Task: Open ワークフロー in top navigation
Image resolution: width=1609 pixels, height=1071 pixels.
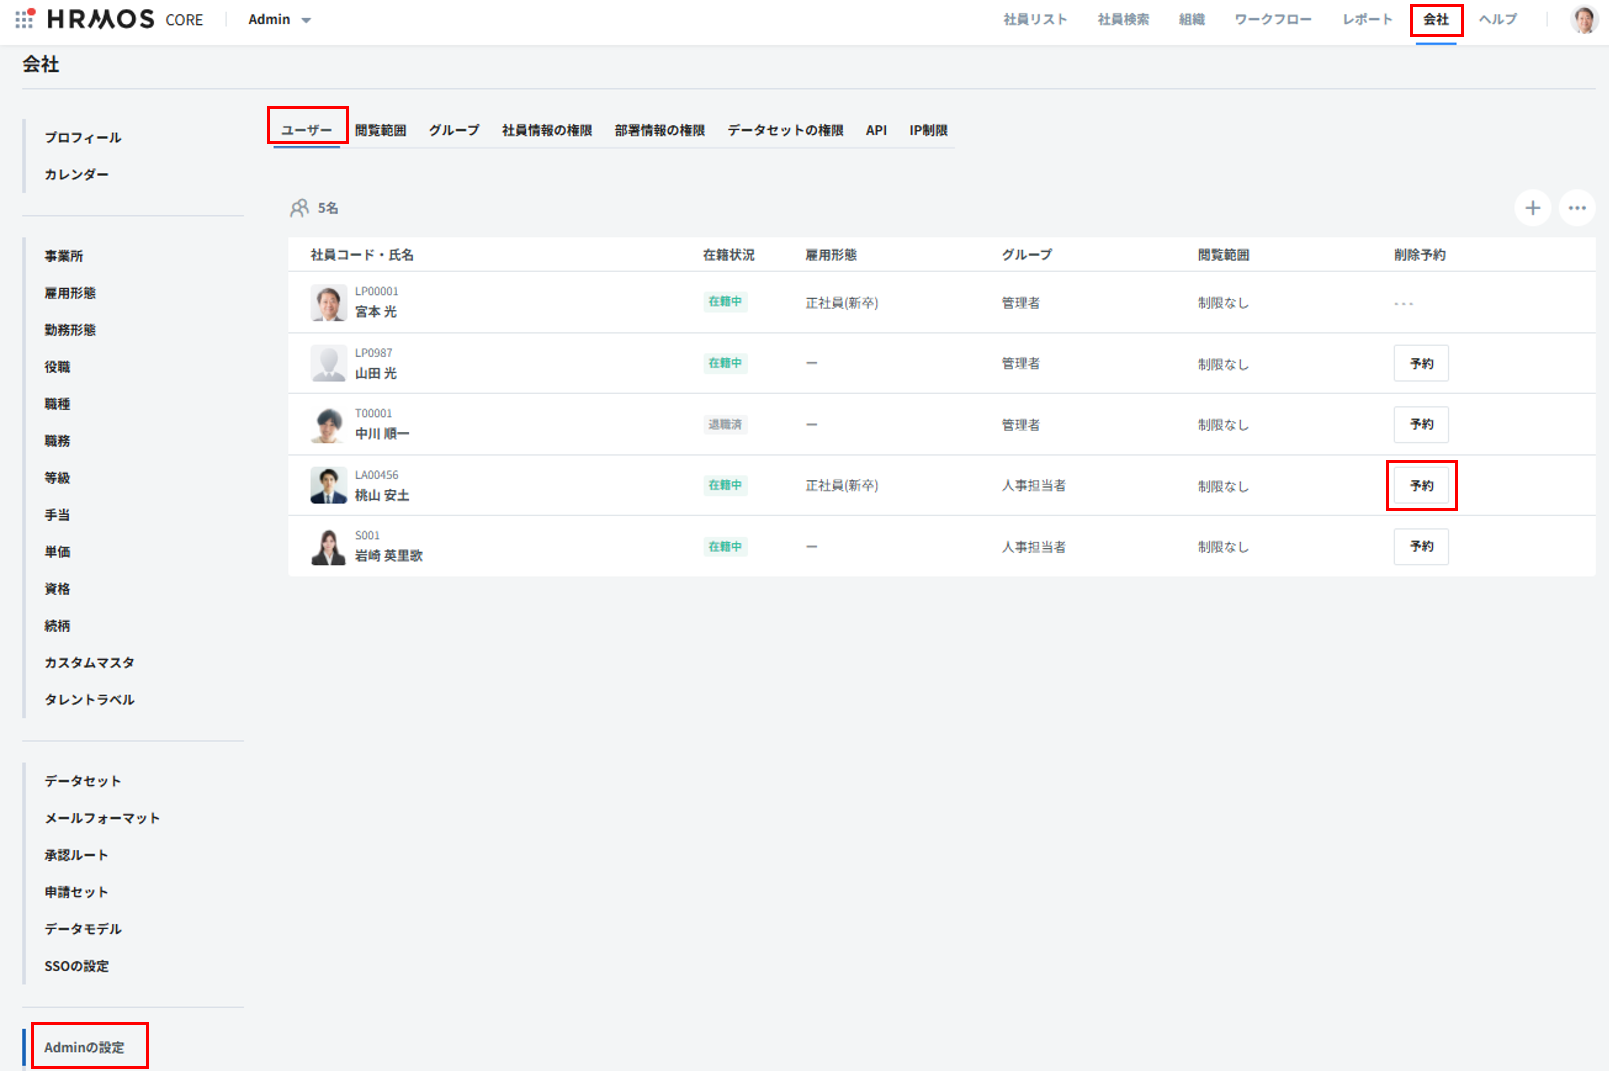Action: tap(1272, 19)
